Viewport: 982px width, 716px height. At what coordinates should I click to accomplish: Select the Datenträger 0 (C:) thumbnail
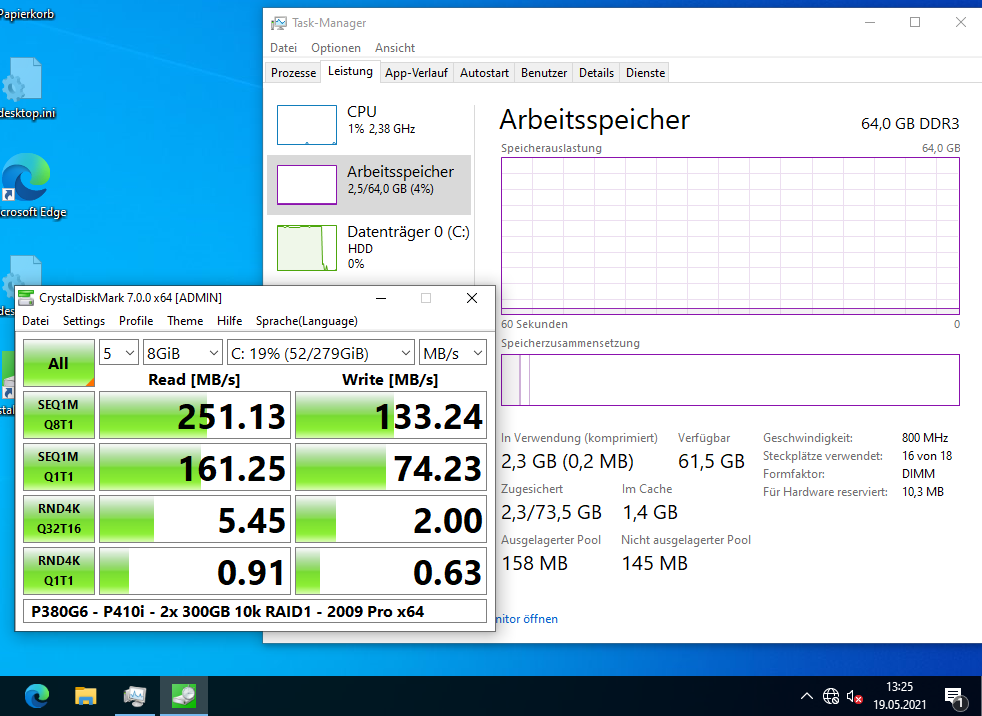click(x=307, y=247)
